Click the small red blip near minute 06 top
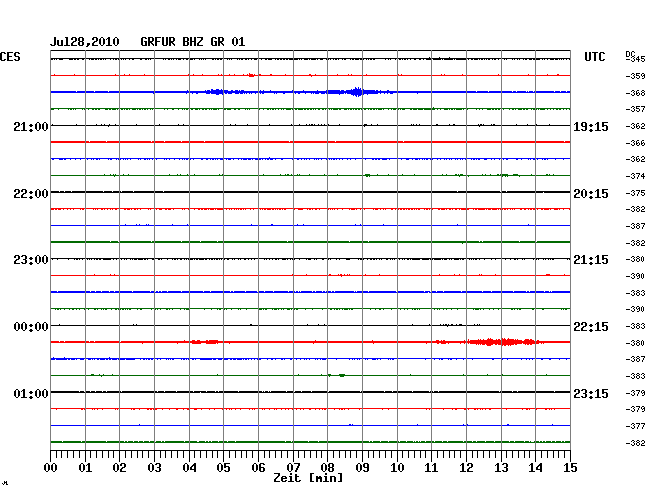650x494 pixels. click(x=252, y=75)
